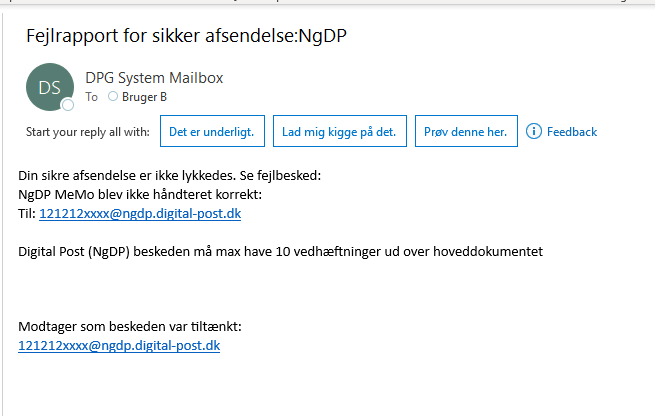Click the sentence about max 10 vedhæftninger

tap(280, 251)
